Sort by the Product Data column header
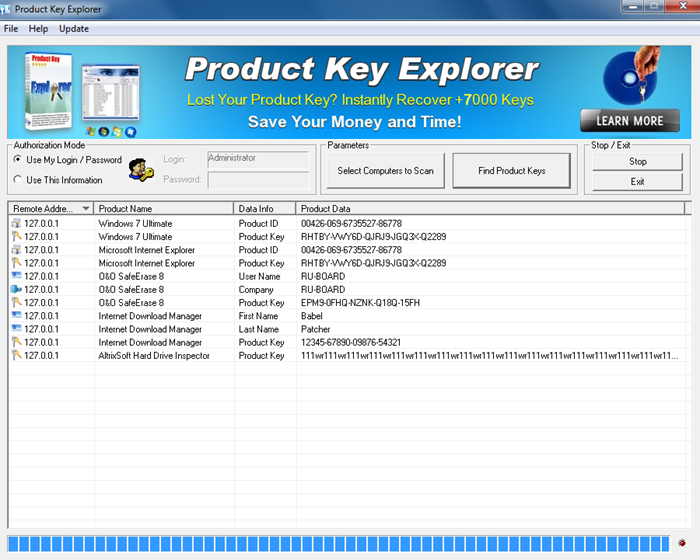Viewport: 700px width, 560px height. 490,209
